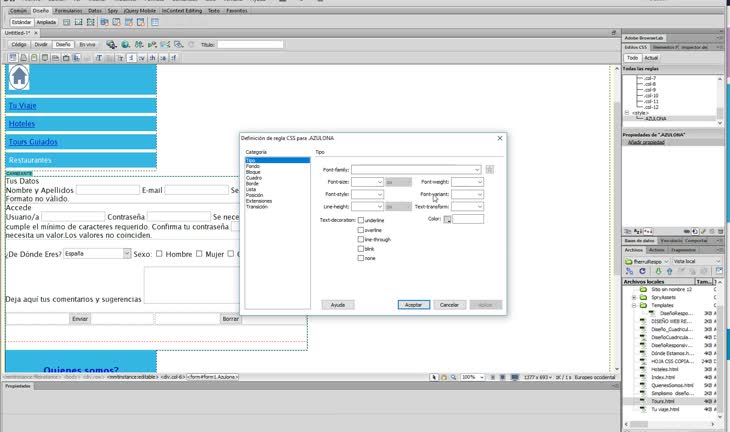730x432 pixels.
Task: Click the Show list view Az icon
Action: pos(638,231)
